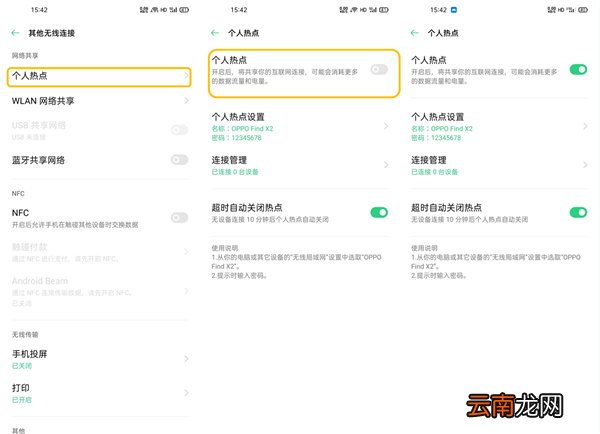The height and width of the screenshot is (434, 600).
Task: Open 手机投屏 settings
Action: click(x=99, y=359)
